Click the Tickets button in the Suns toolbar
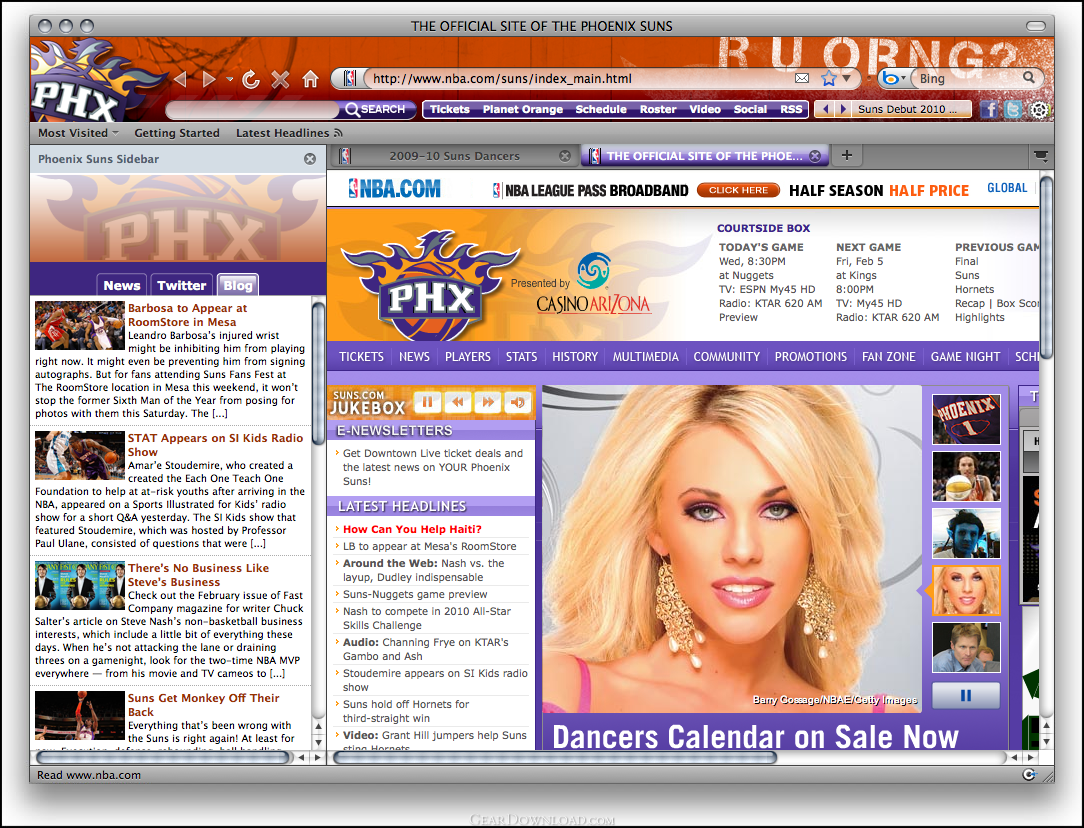This screenshot has width=1084, height=828. 449,109
